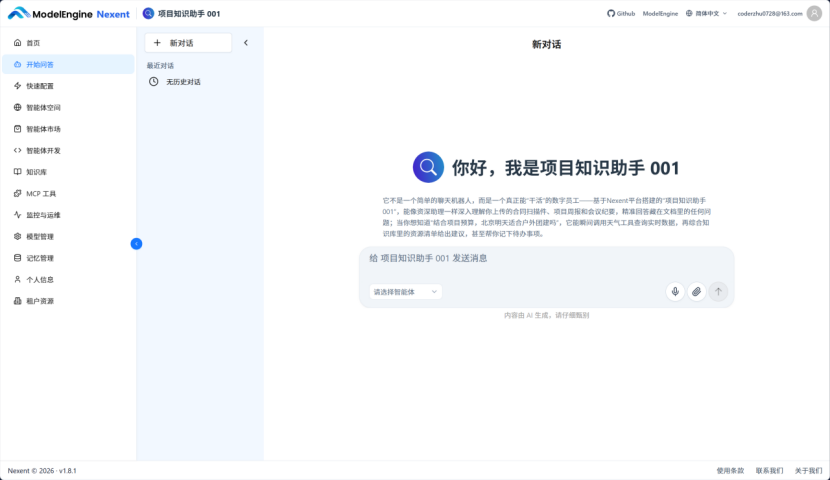The height and width of the screenshot is (480, 830).
Task: Click the large agent magnifier avatar
Action: (x=428, y=167)
